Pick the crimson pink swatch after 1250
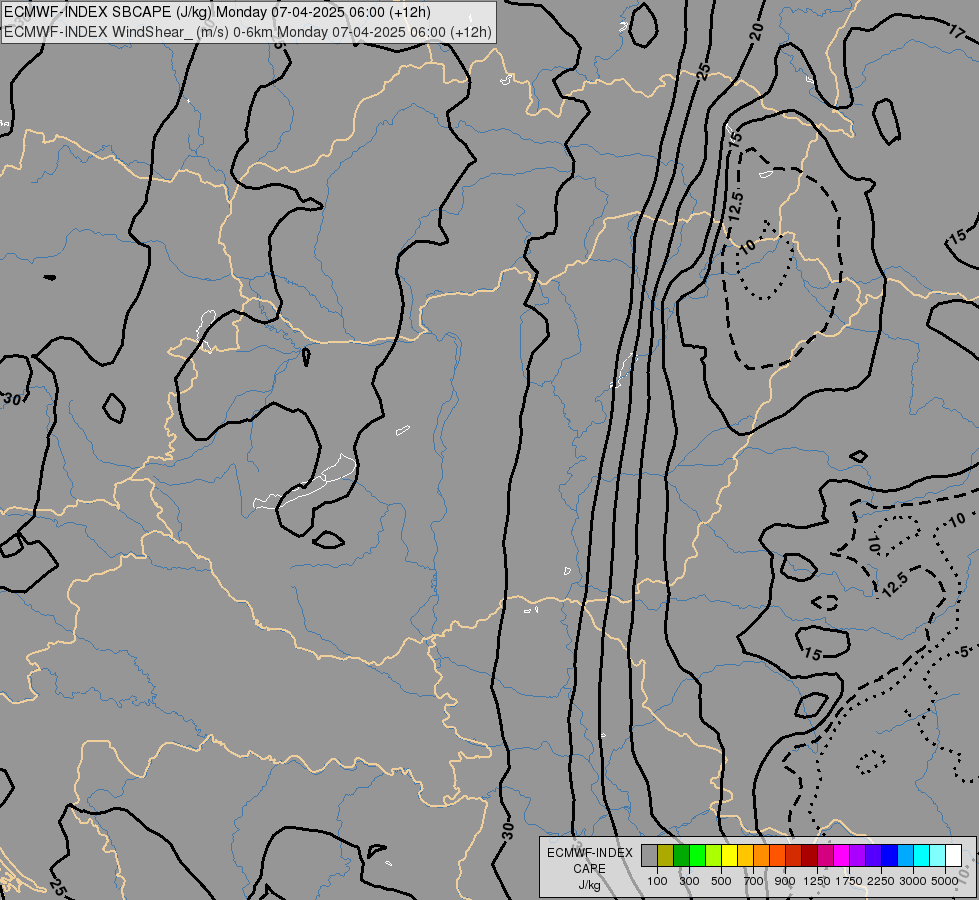This screenshot has height=900, width=979. (x=825, y=856)
